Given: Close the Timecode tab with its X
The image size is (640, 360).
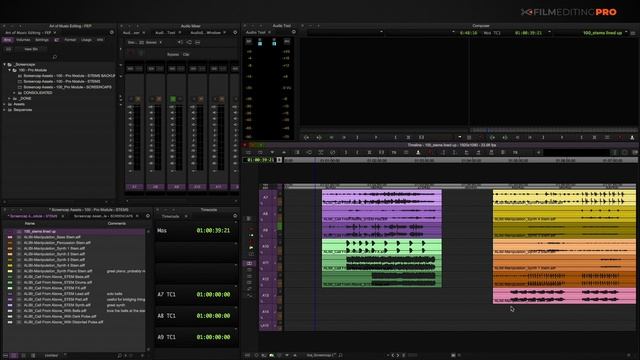Looking at the screenshot, I should (186, 216).
